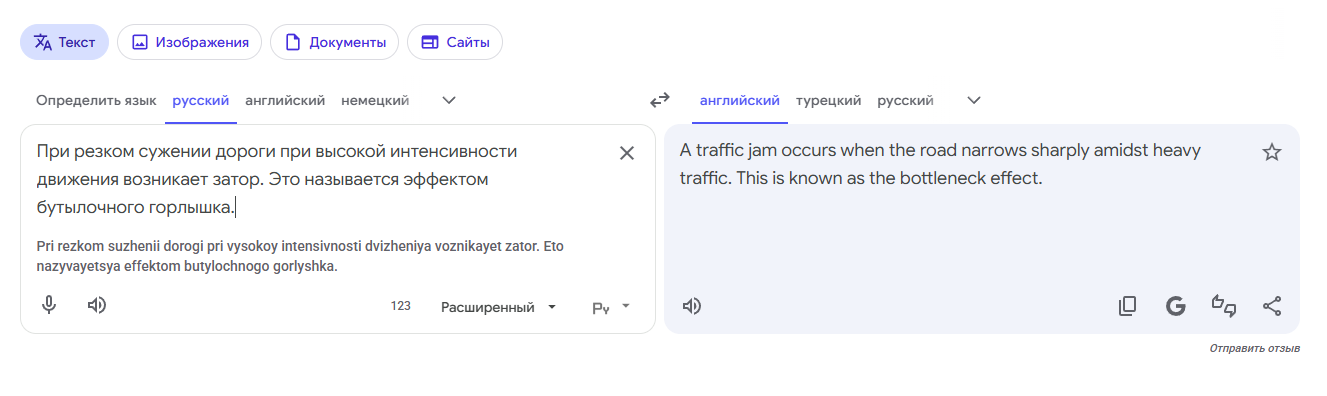The width and height of the screenshot is (1327, 396).
Task: Expand more target languages chevron
Action: (974, 100)
